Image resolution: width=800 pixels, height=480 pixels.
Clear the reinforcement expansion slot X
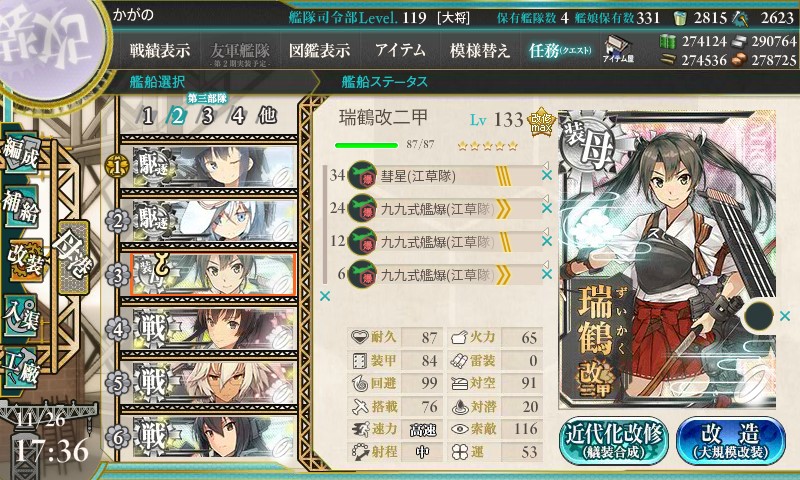pos(785,316)
